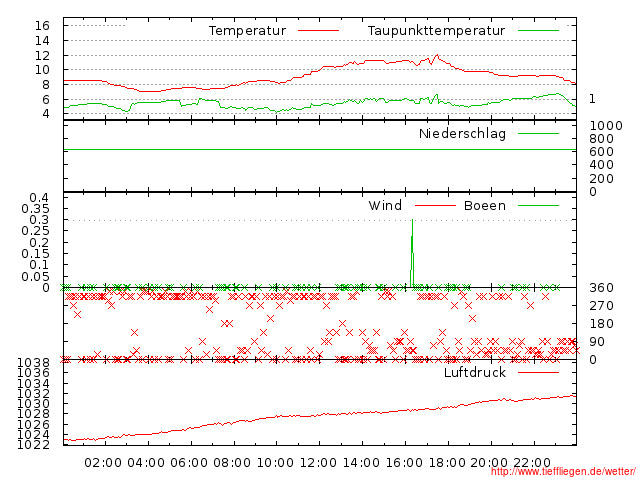Click the 400 value on the precipitation axis
Viewport: 640px width, 480px height.
coord(602,165)
